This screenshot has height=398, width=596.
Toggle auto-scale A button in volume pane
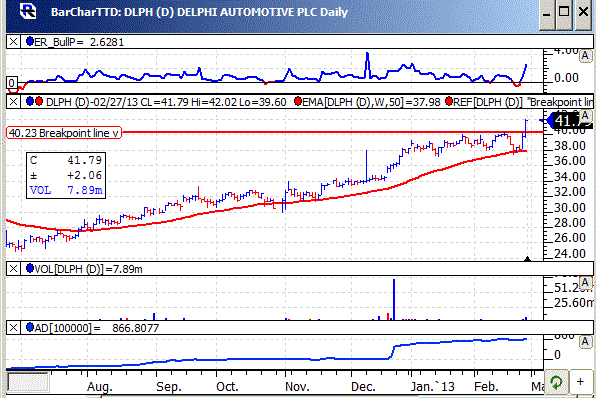(585, 283)
